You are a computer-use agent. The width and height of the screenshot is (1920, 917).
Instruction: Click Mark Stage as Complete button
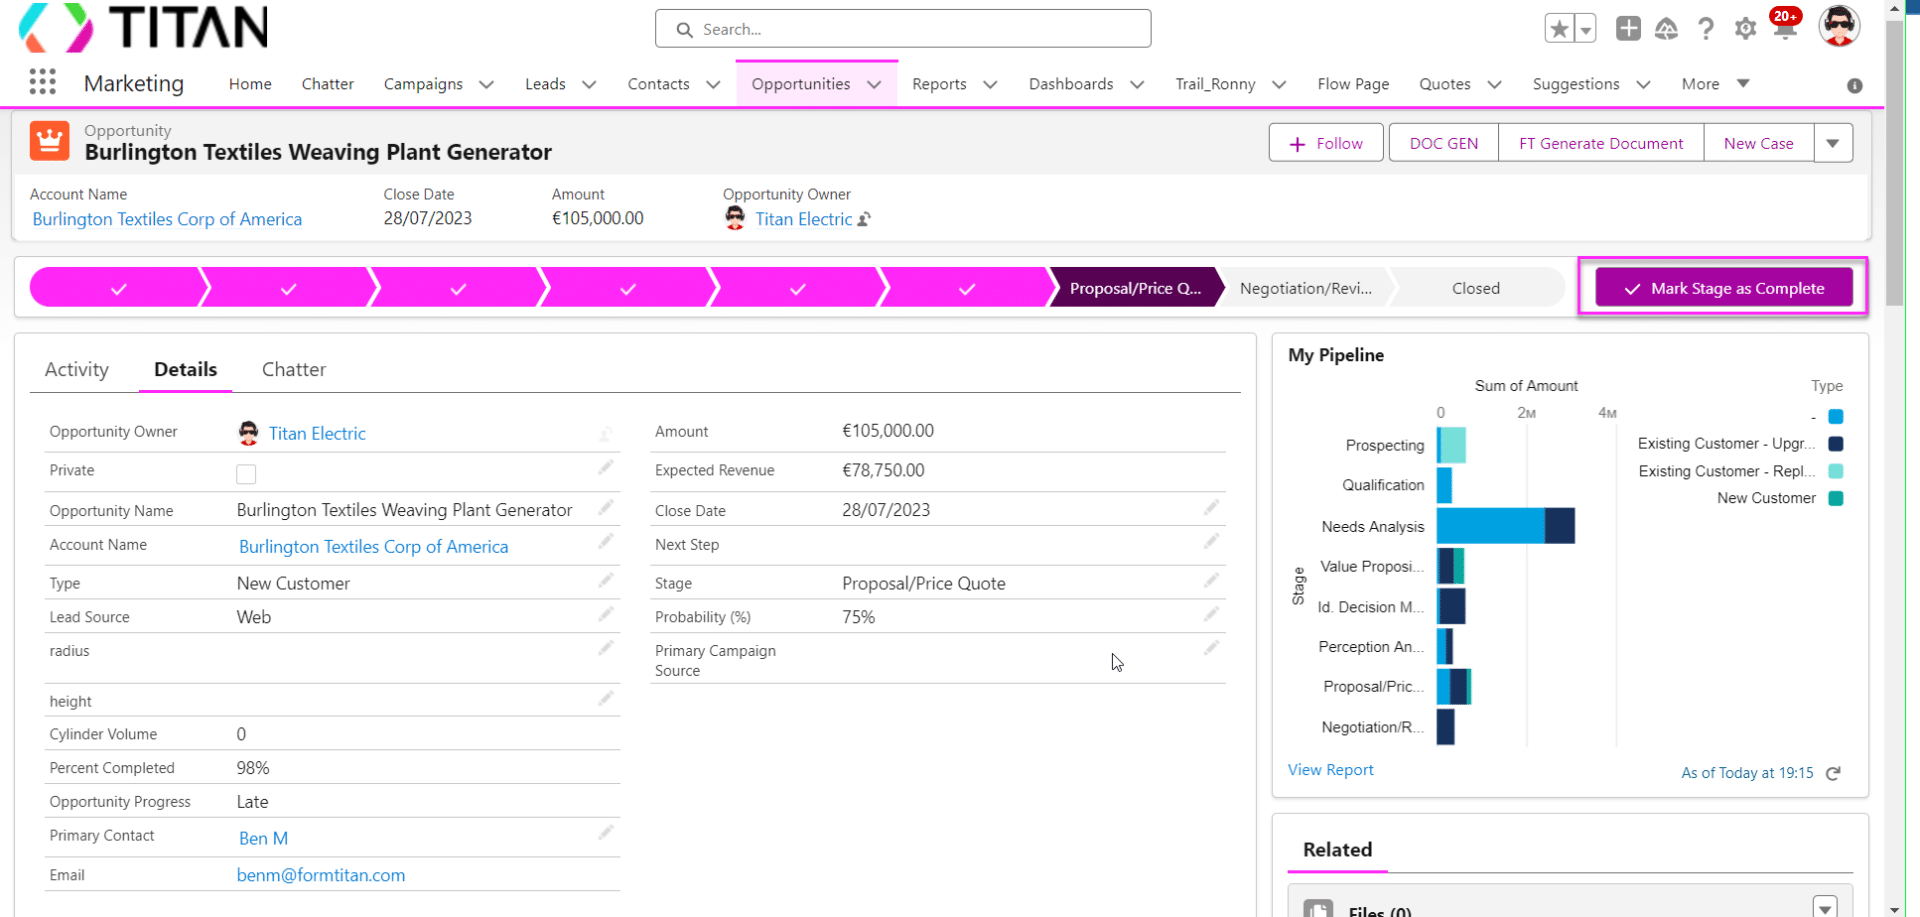point(1723,288)
